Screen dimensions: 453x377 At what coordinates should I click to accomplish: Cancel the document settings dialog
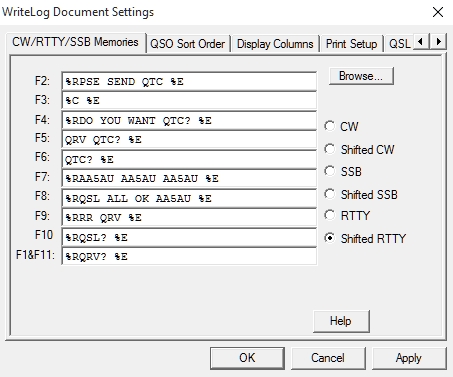[x=328, y=358]
